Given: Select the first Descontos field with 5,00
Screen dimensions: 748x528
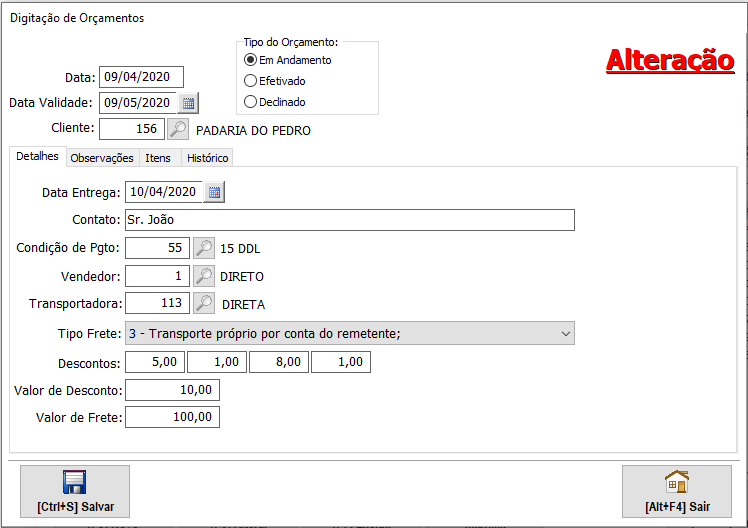Looking at the screenshot, I should pos(155,362).
